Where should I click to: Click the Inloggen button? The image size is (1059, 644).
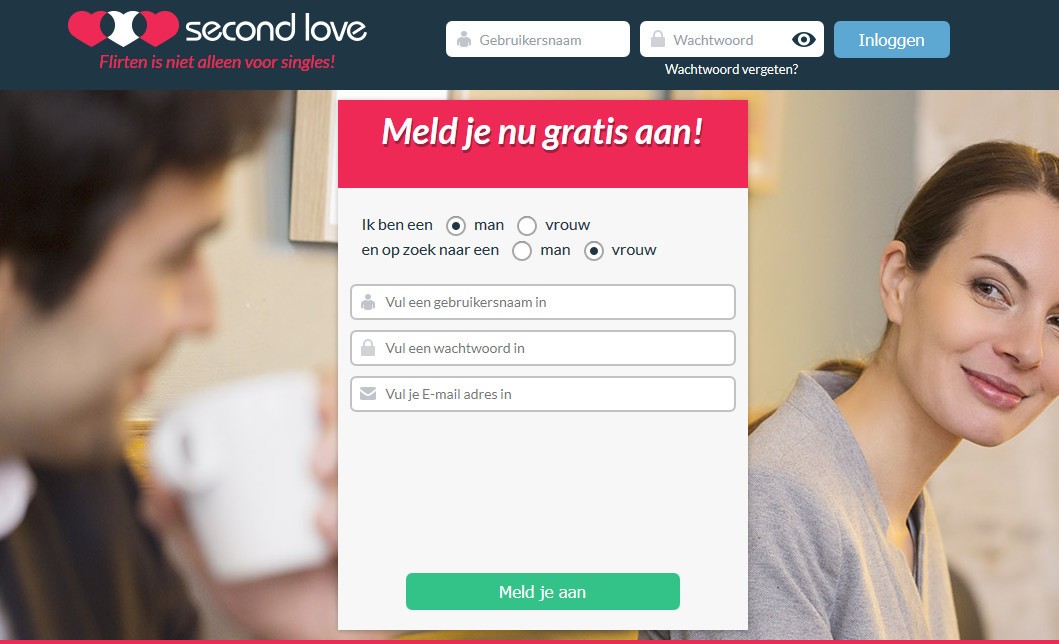[x=892, y=40]
